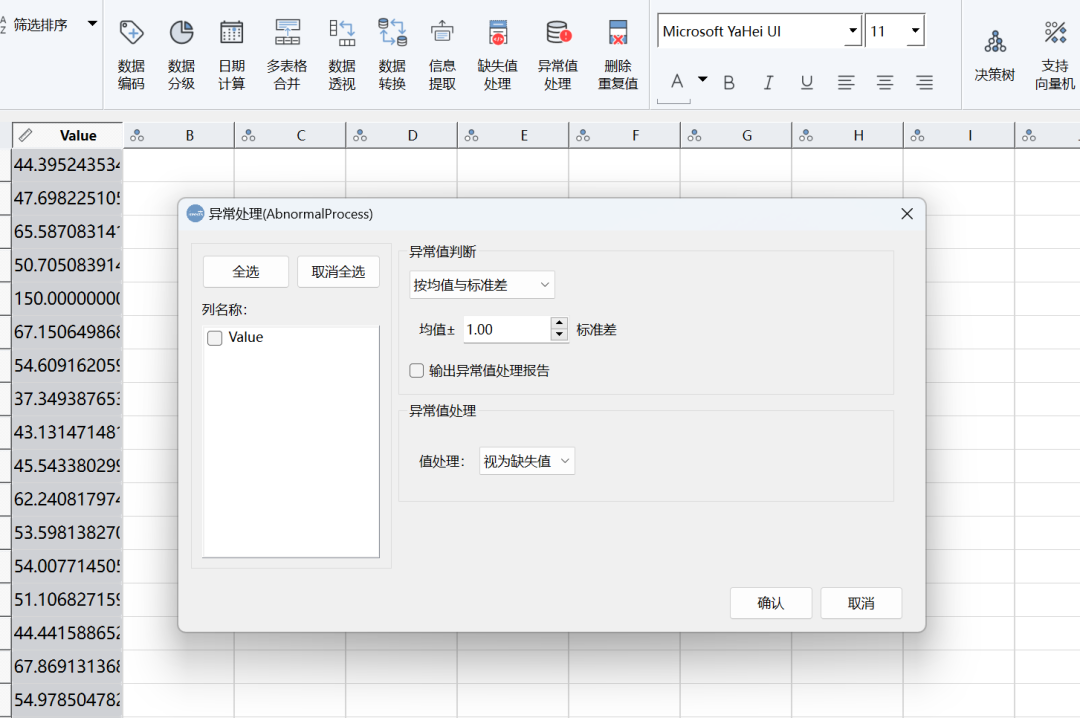Check the Value column checkbox
1080x718 pixels.
pos(215,338)
